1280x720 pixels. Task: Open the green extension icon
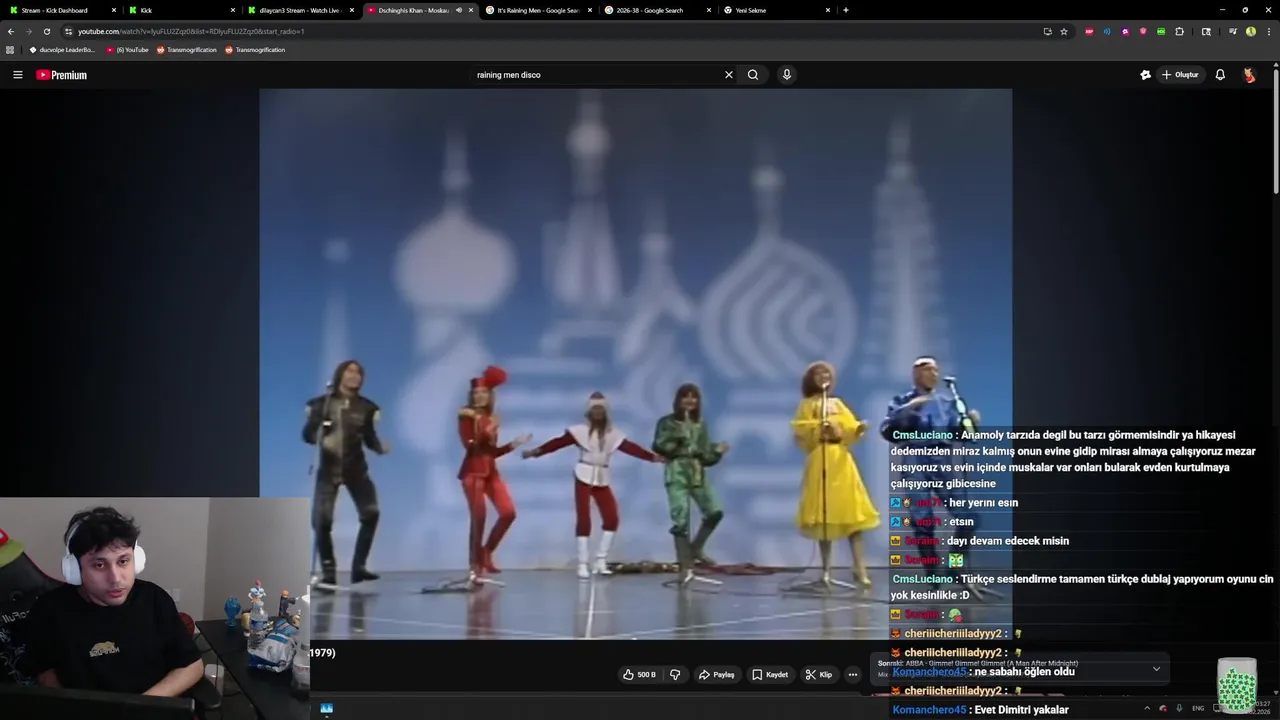point(1161,31)
